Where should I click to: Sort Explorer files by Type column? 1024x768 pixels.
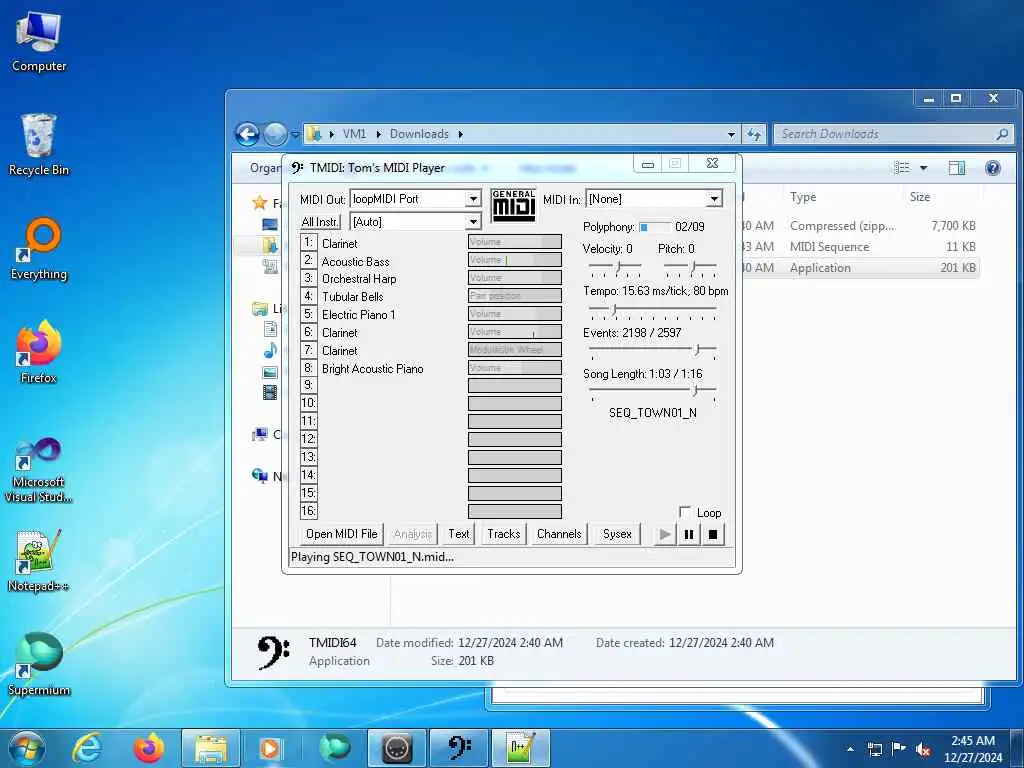click(x=803, y=197)
